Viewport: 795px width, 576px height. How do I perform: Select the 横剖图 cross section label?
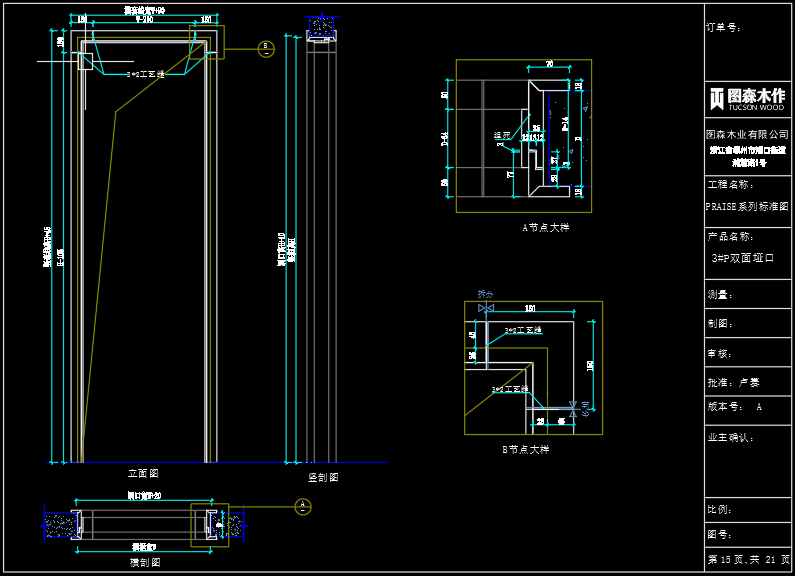(144, 563)
